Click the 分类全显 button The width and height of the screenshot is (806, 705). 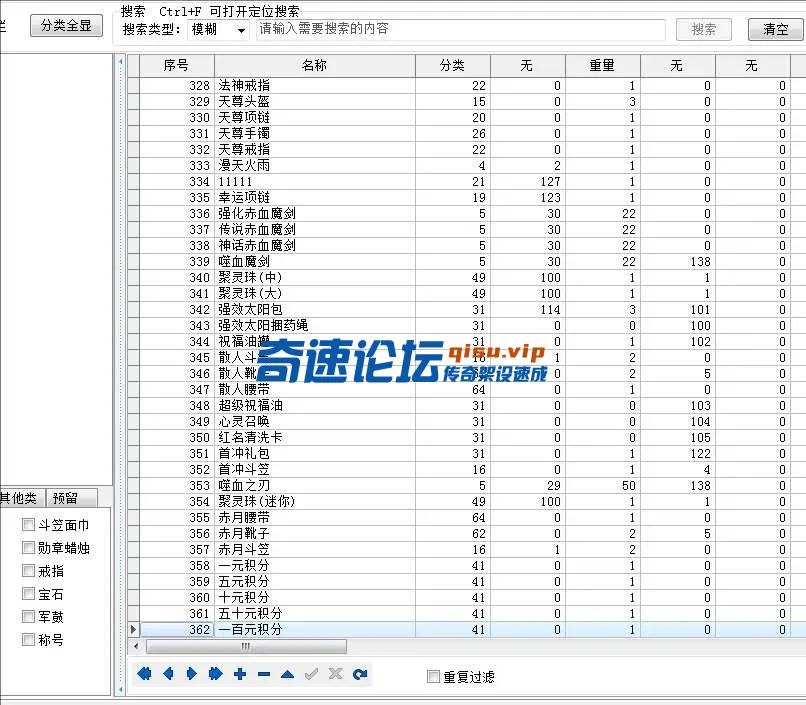pyautogui.click(x=66, y=26)
